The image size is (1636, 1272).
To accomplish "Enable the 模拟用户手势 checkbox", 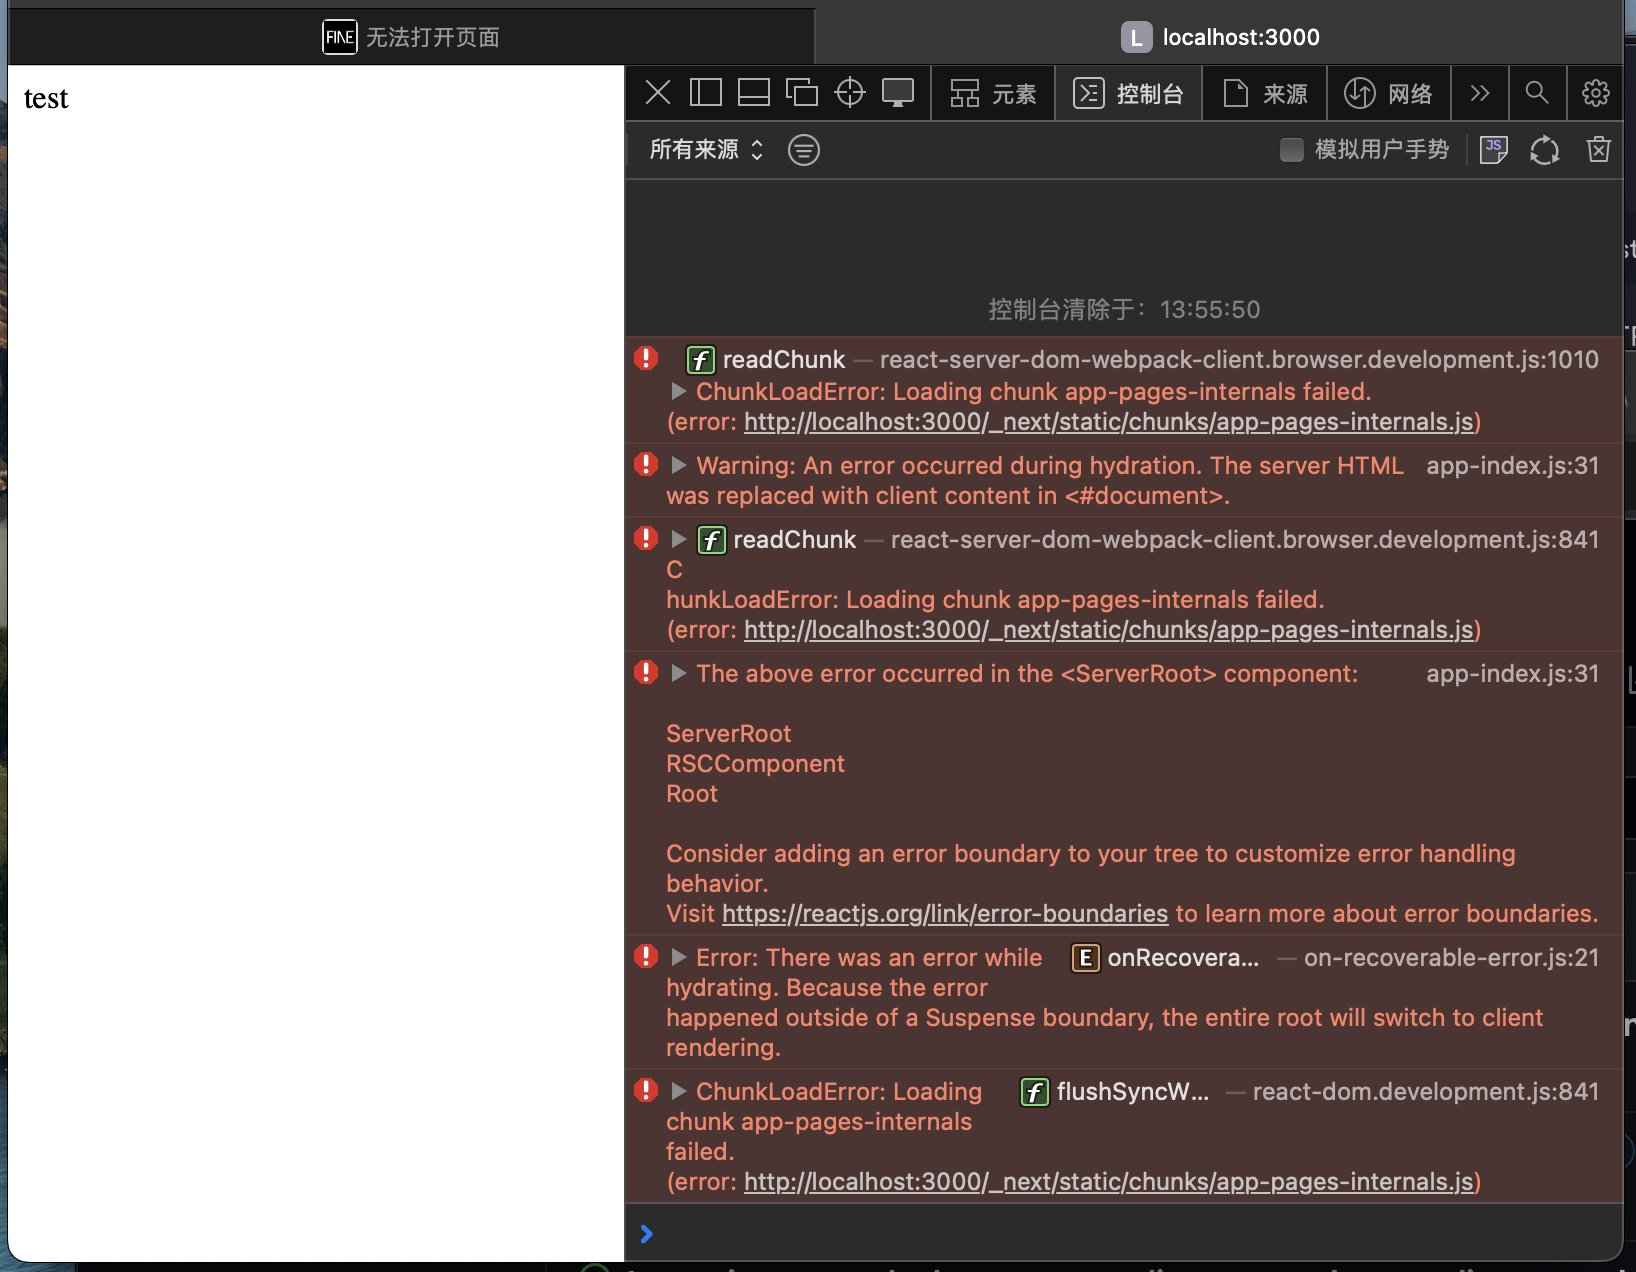I will pos(1290,149).
